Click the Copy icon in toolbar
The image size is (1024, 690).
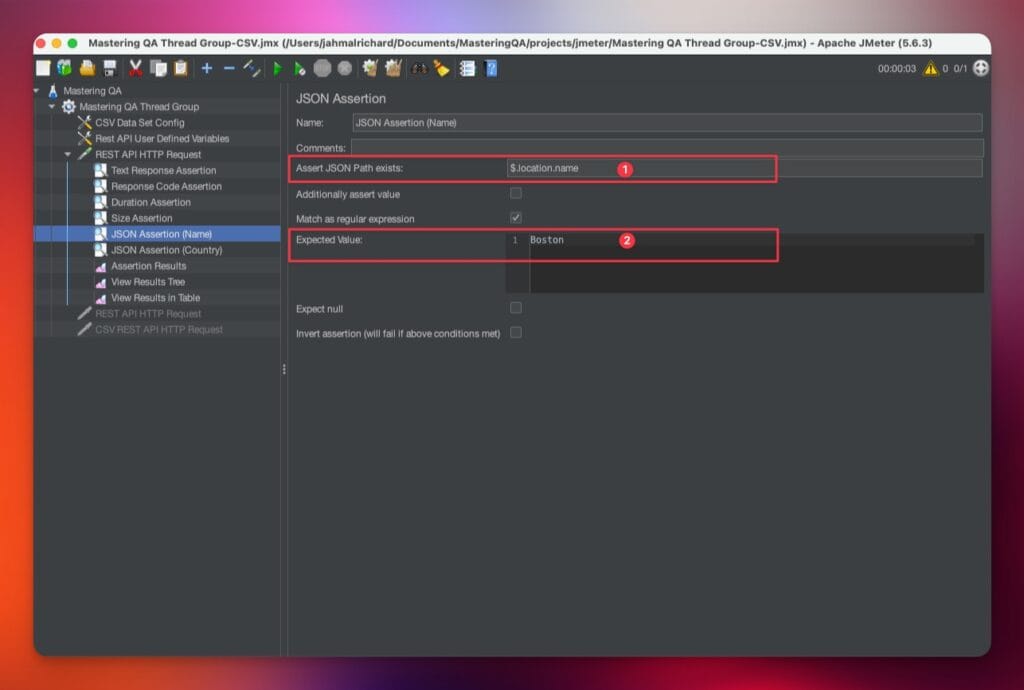point(158,68)
